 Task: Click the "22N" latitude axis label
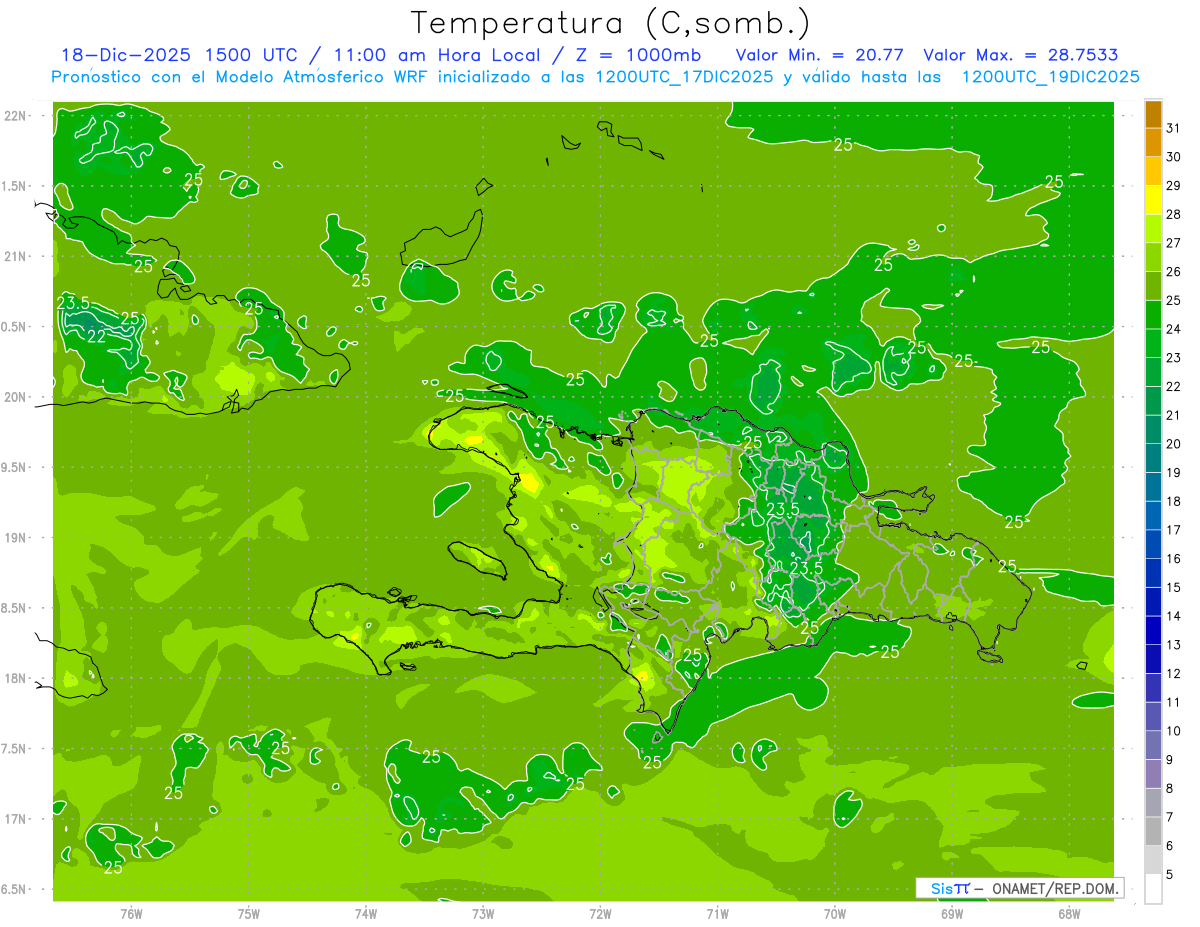pyautogui.click(x=14, y=116)
